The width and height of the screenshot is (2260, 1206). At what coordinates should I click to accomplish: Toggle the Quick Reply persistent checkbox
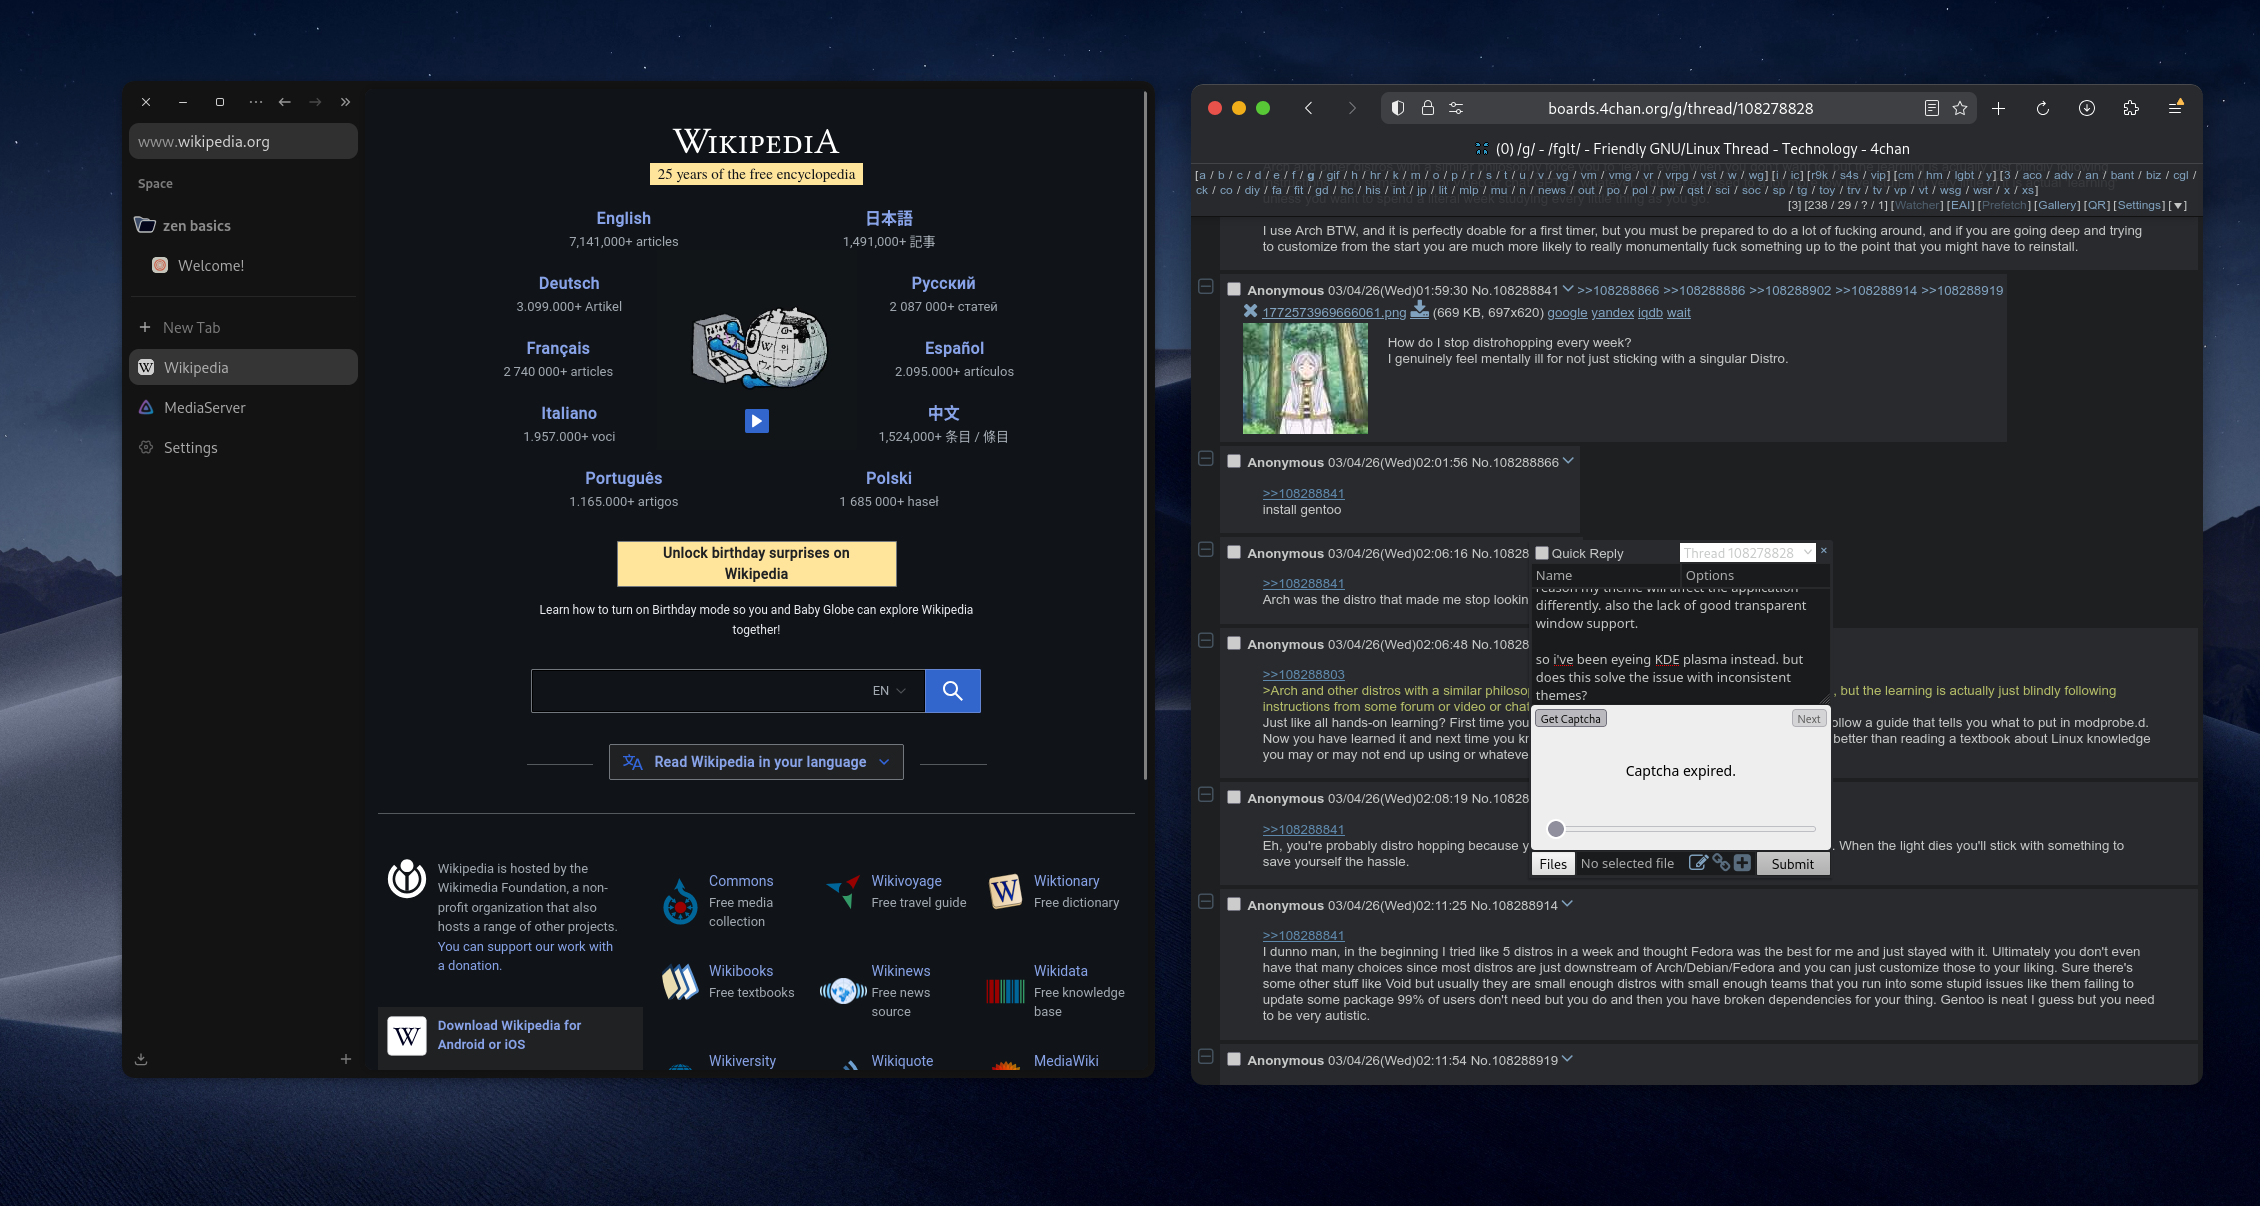[1542, 553]
